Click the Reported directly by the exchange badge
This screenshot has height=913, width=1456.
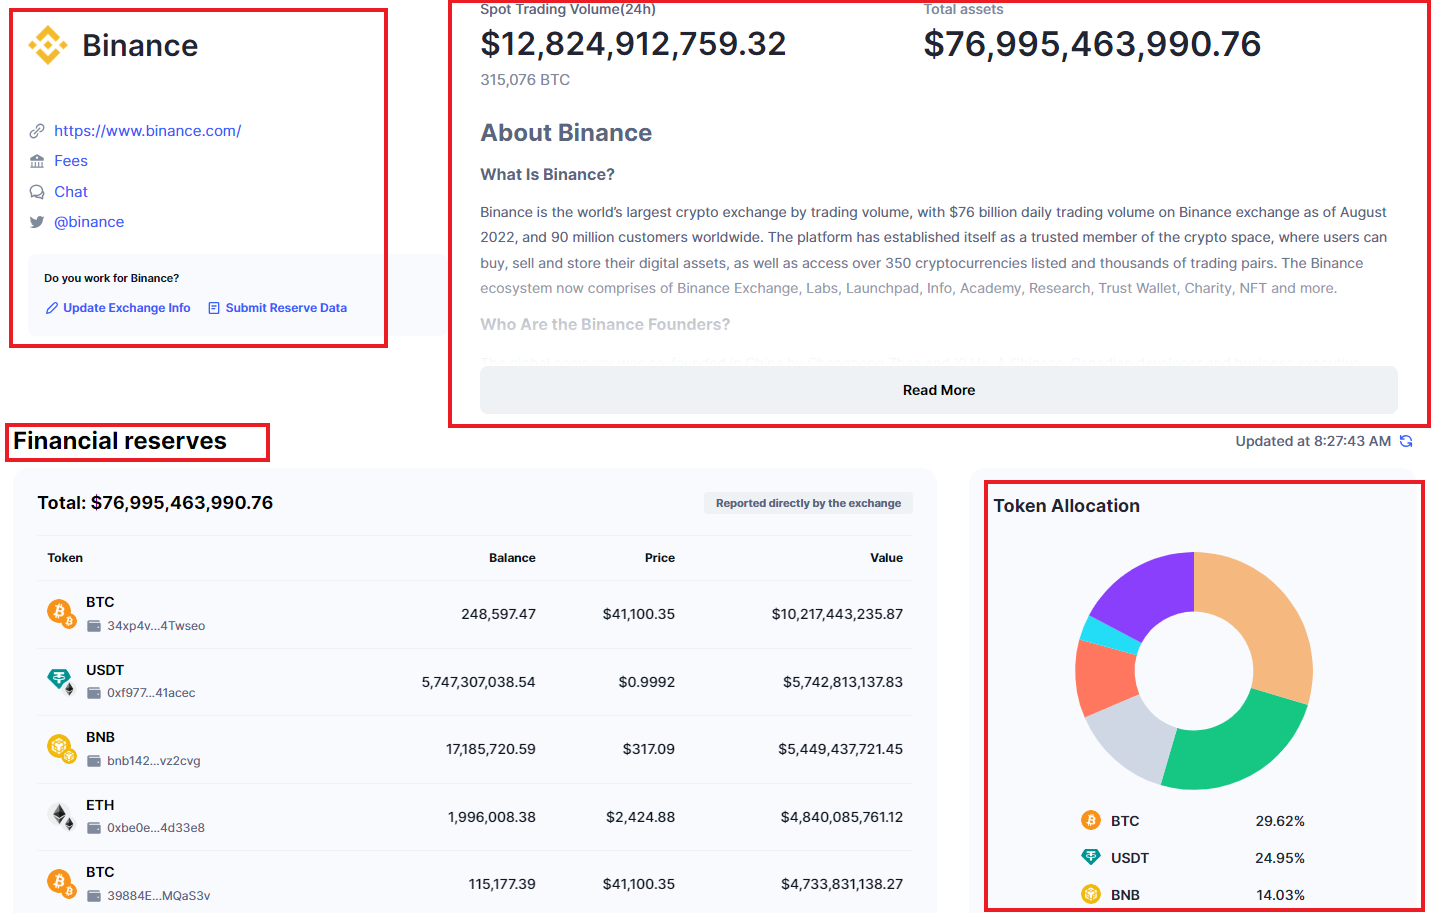click(x=808, y=503)
